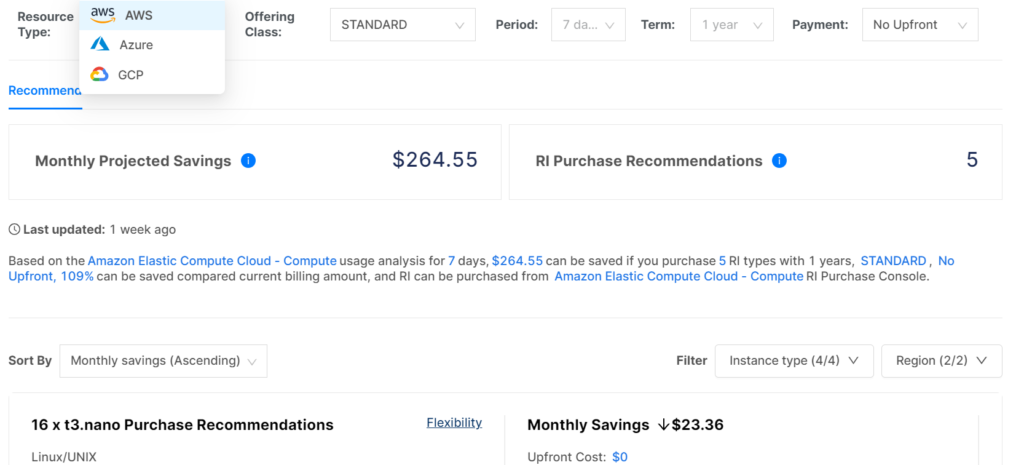Open the Offering Class STANDARD dropdown
The width and height of the screenshot is (1024, 465).
tap(402, 25)
